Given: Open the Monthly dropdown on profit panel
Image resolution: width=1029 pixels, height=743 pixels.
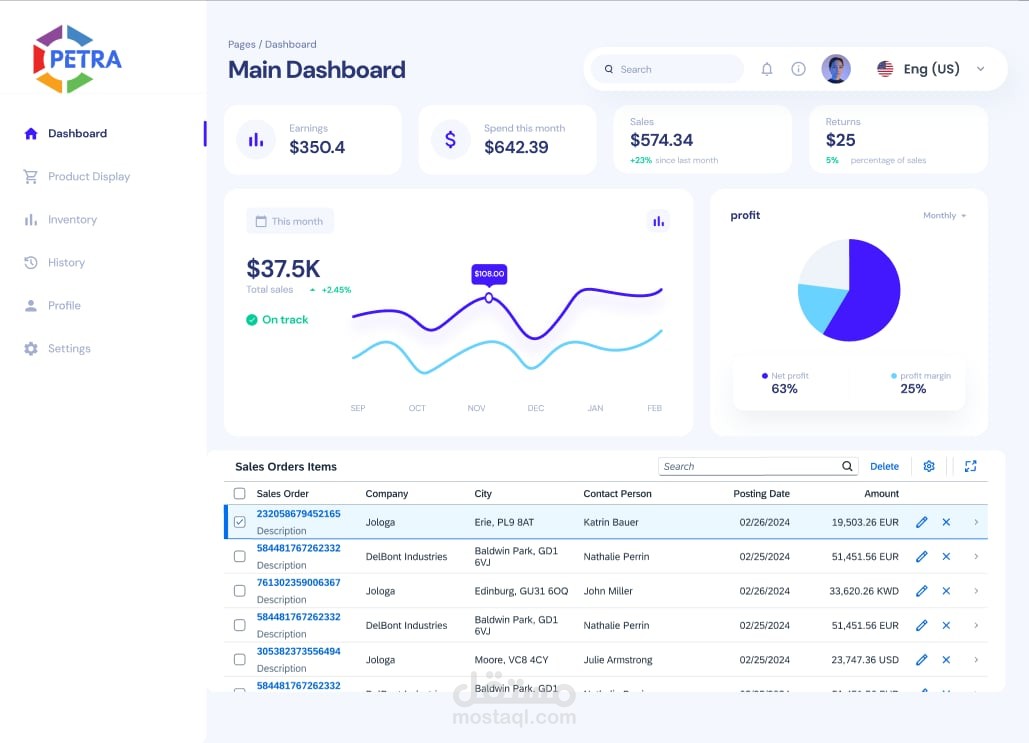Looking at the screenshot, I should point(943,215).
